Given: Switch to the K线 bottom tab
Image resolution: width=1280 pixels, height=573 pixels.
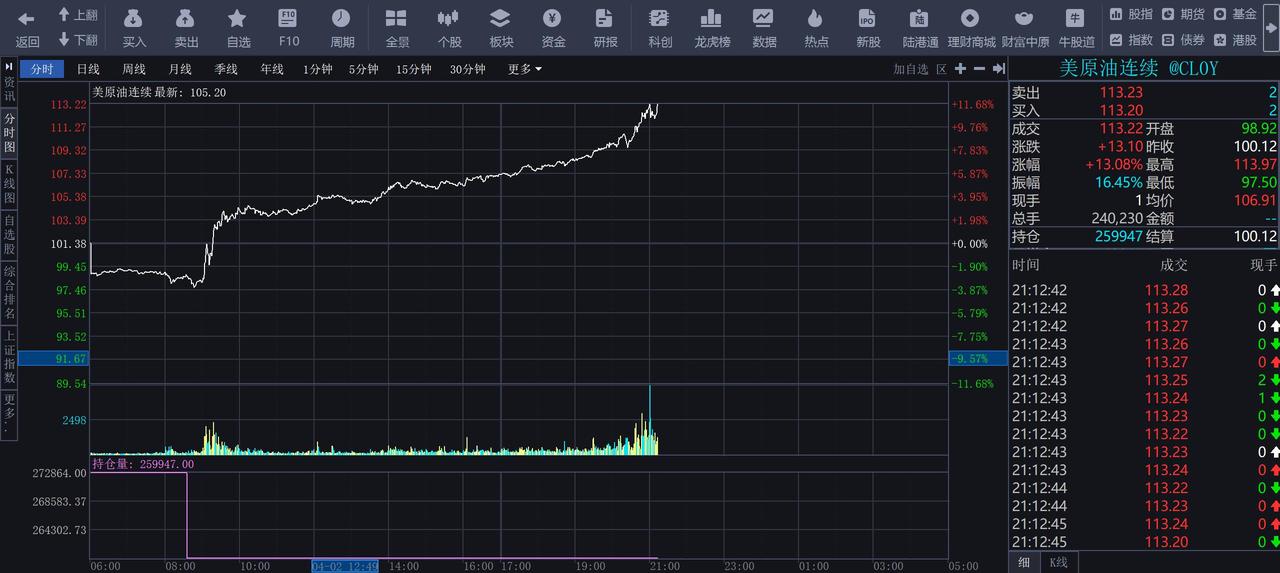Looking at the screenshot, I should click(x=1058, y=562).
